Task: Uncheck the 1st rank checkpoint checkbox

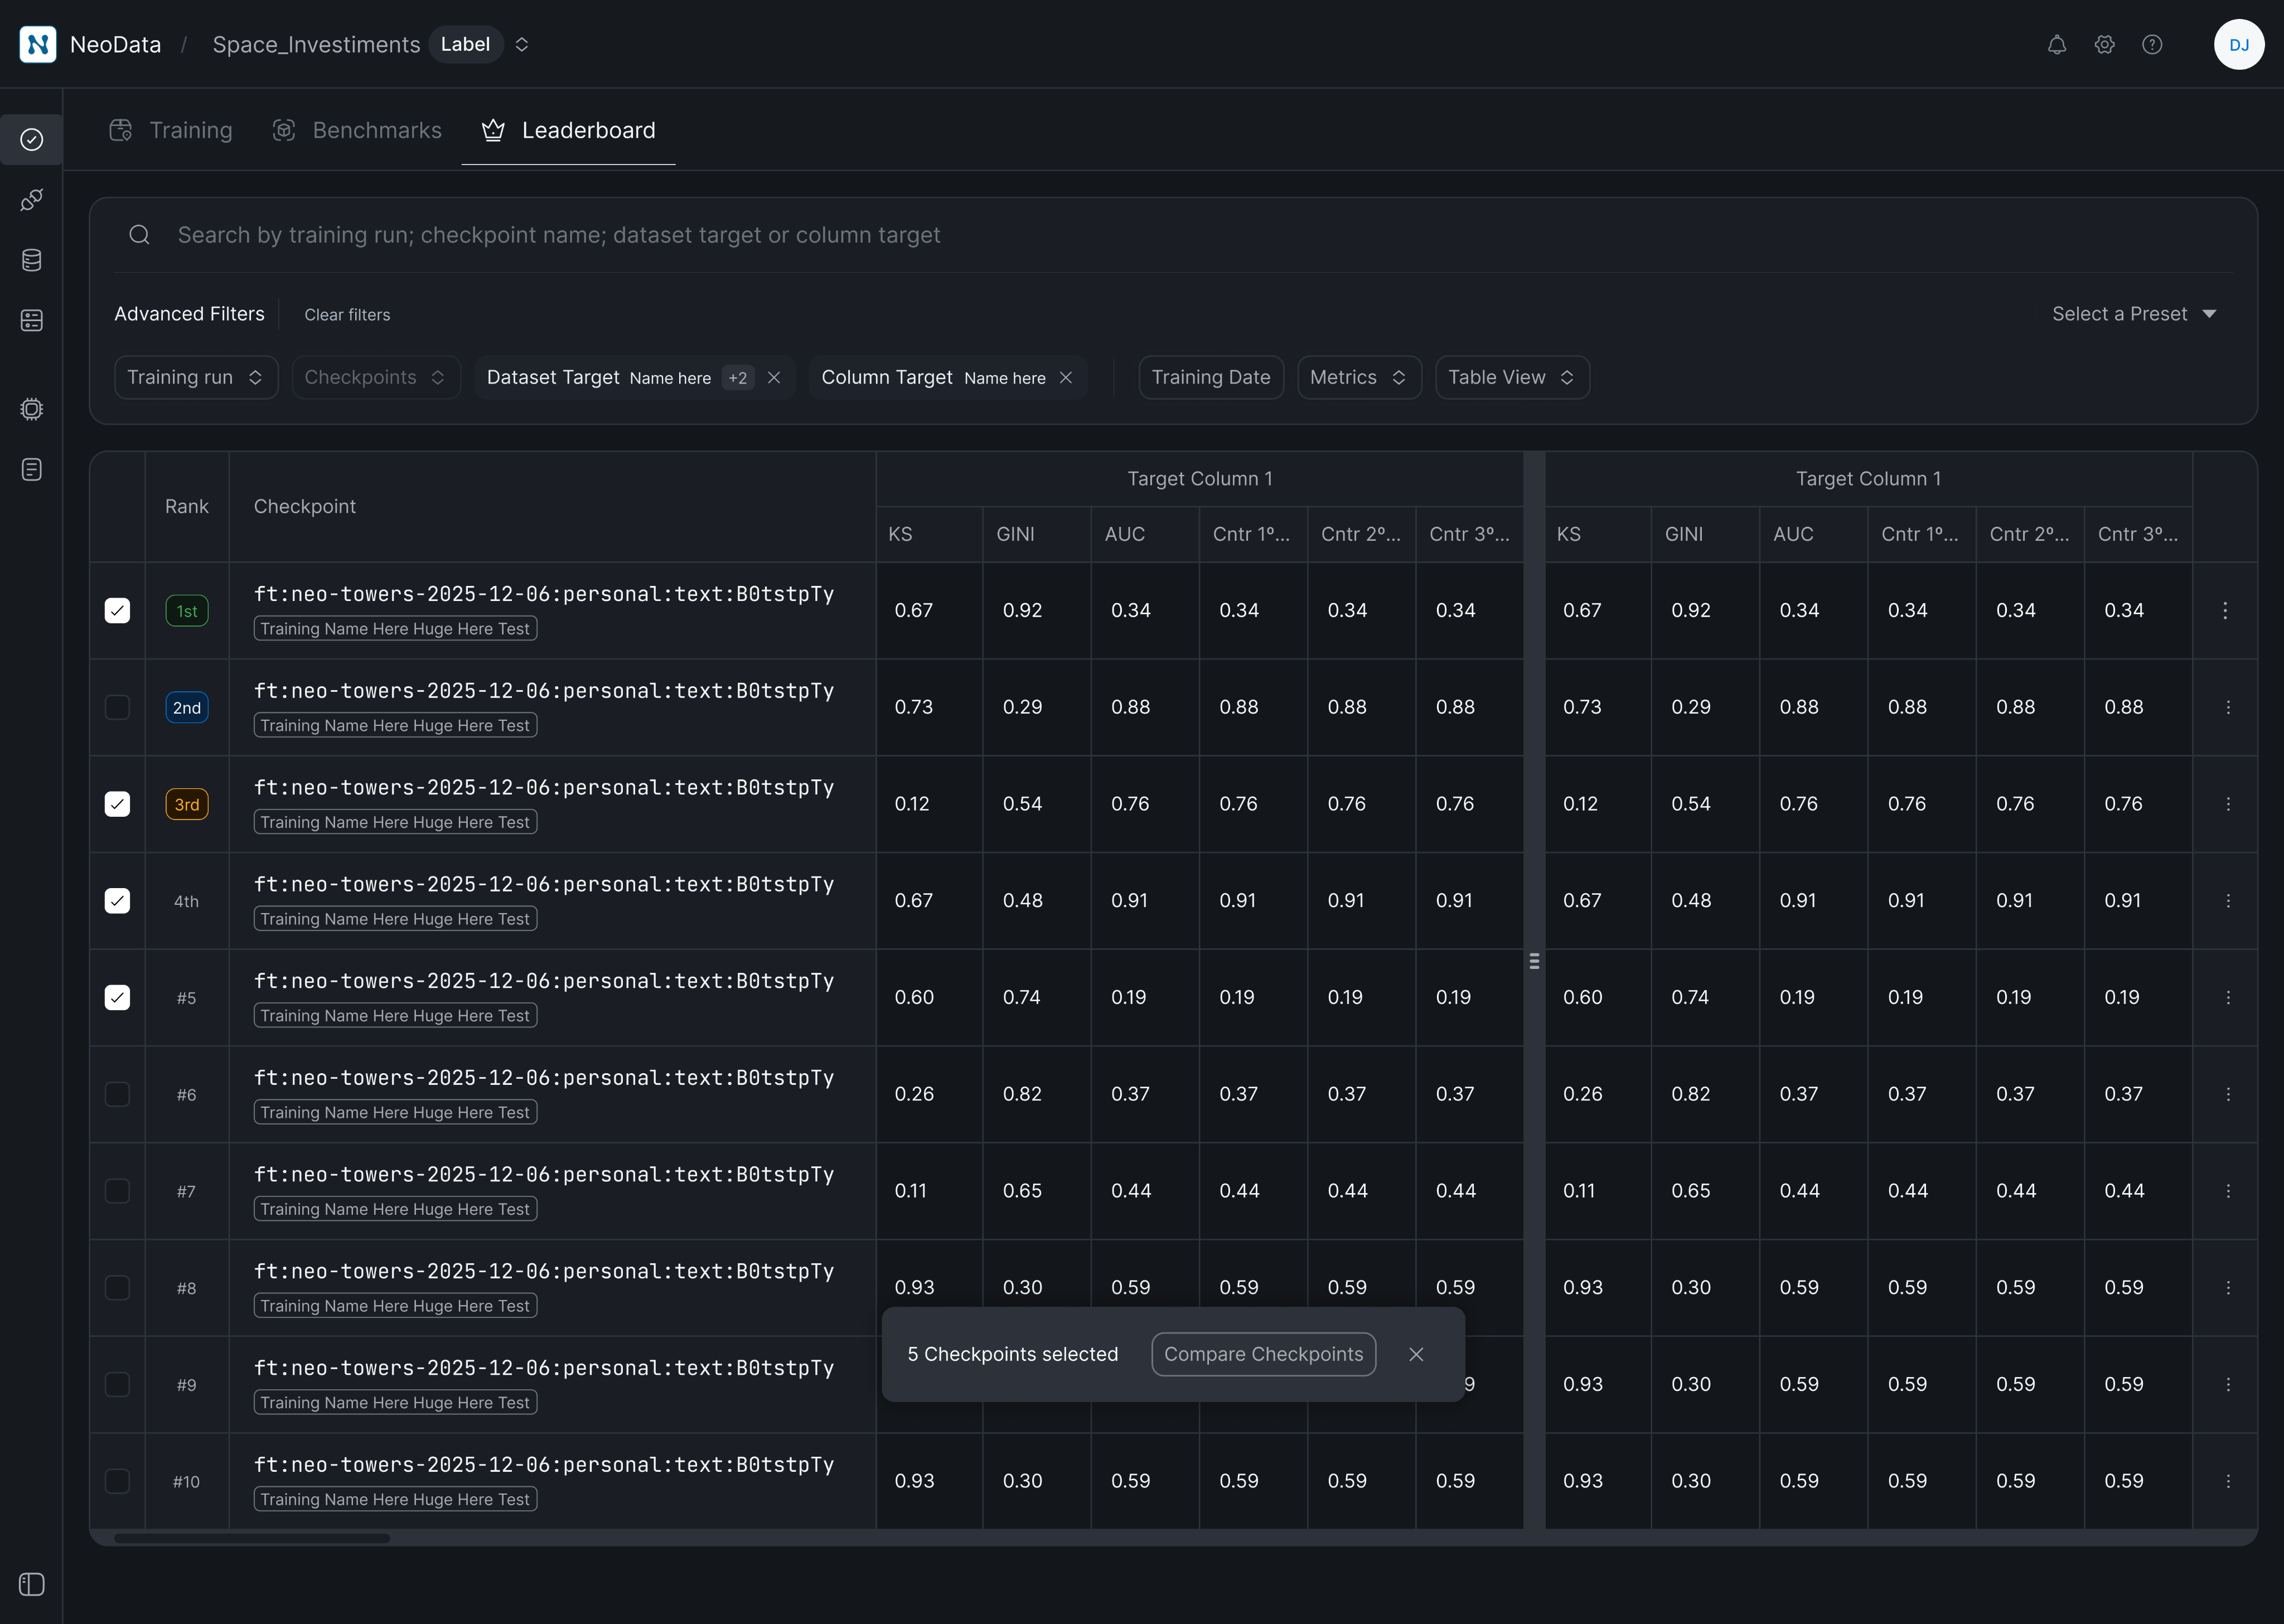Action: tap(117, 611)
